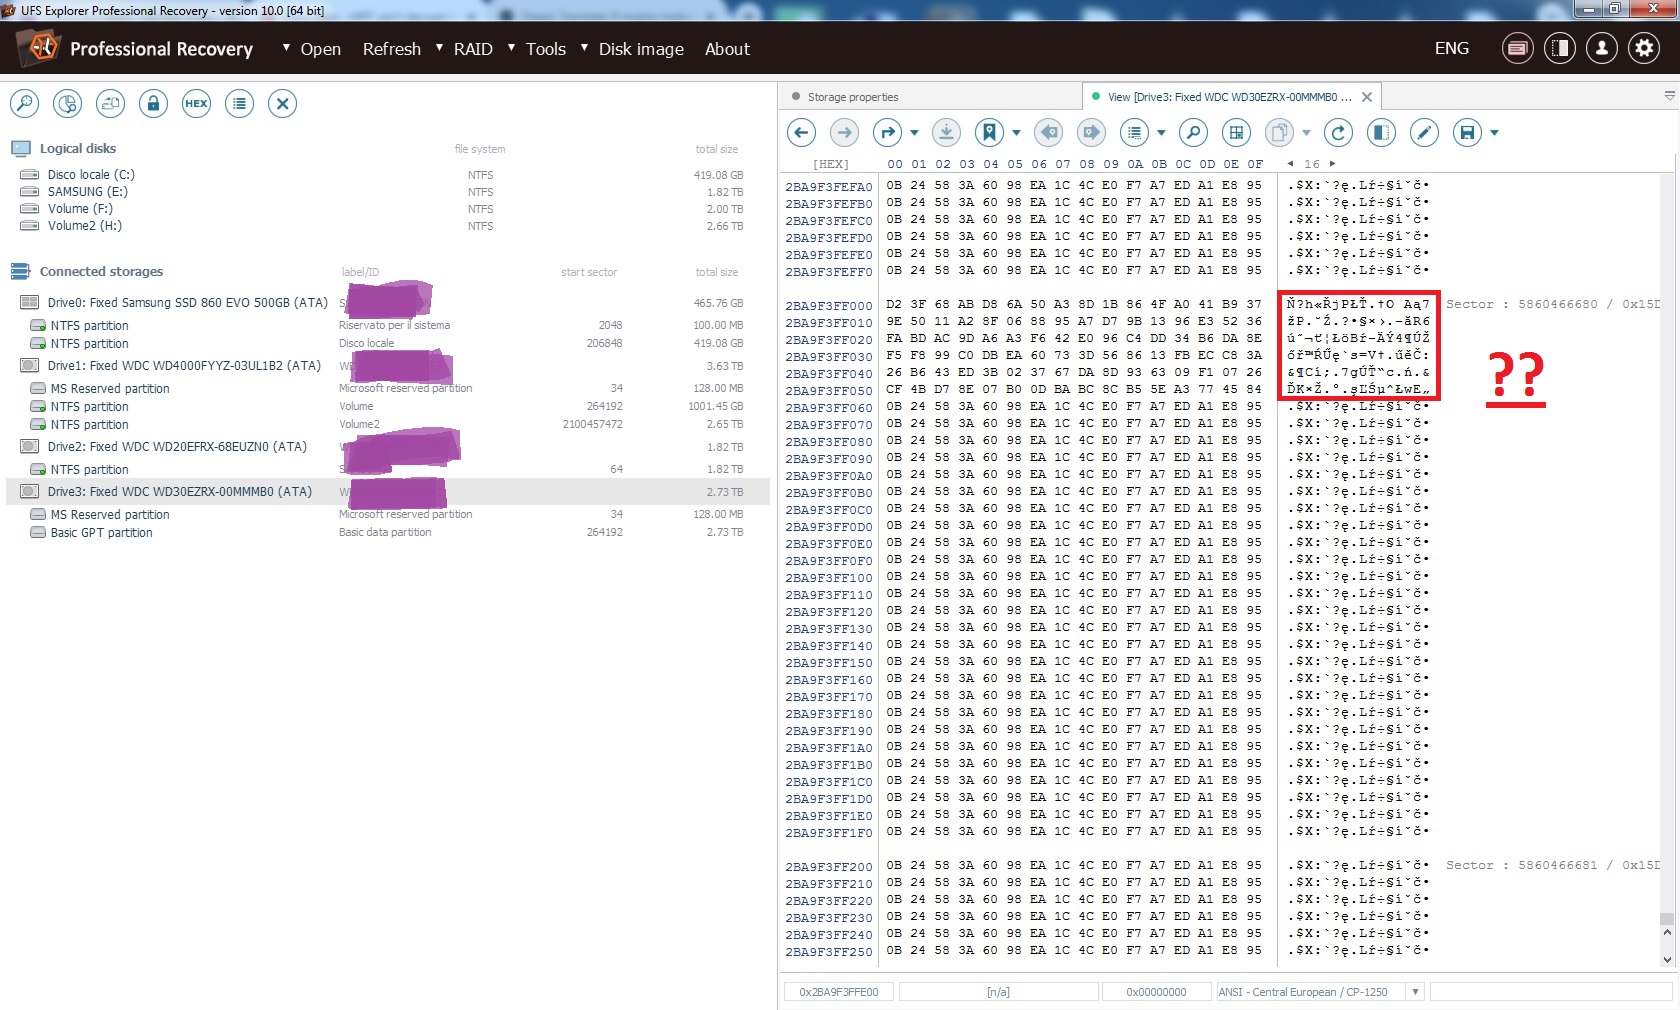Jump to previous bookmark
Image resolution: width=1680 pixels, height=1010 pixels.
pos(1049,132)
